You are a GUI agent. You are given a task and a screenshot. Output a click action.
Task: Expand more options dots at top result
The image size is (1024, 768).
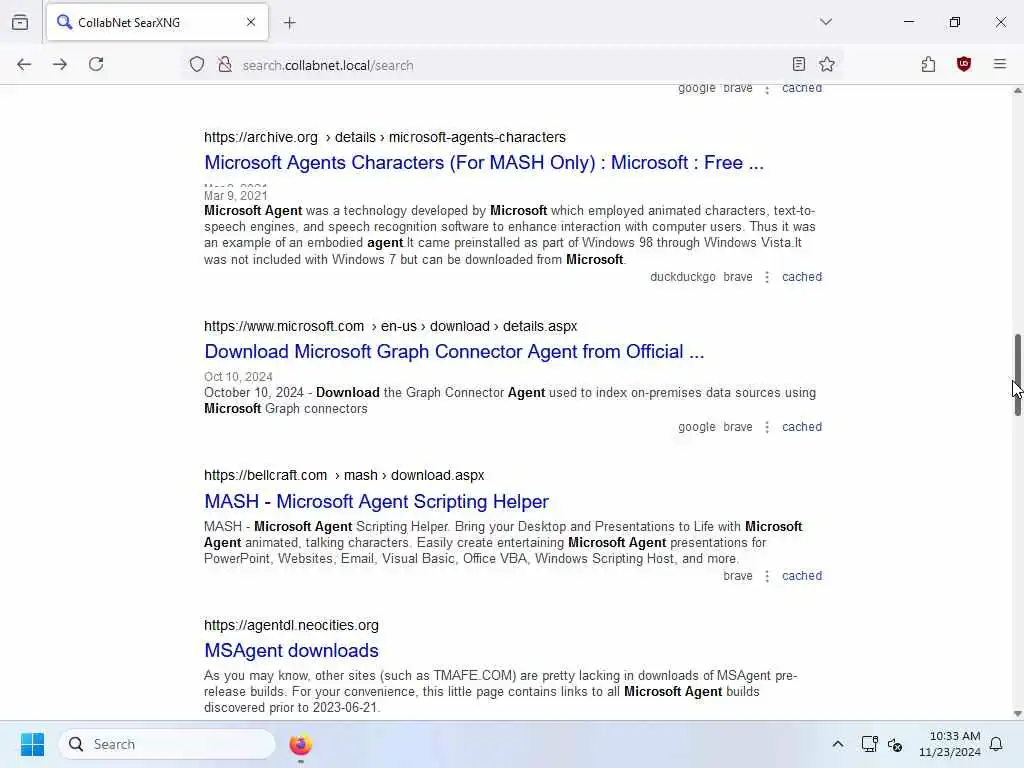coord(767,89)
